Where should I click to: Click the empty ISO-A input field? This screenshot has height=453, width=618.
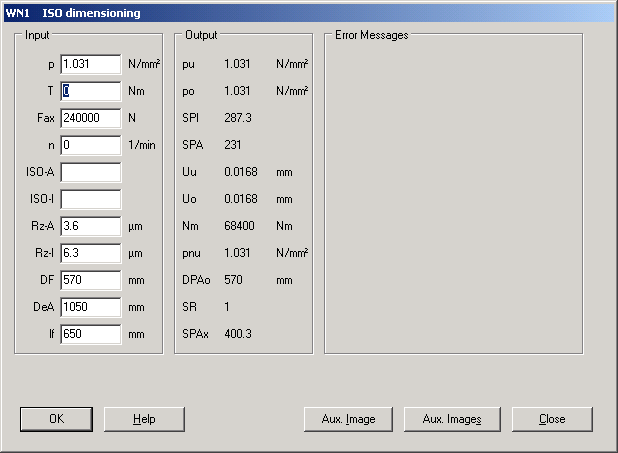[x=90, y=172]
